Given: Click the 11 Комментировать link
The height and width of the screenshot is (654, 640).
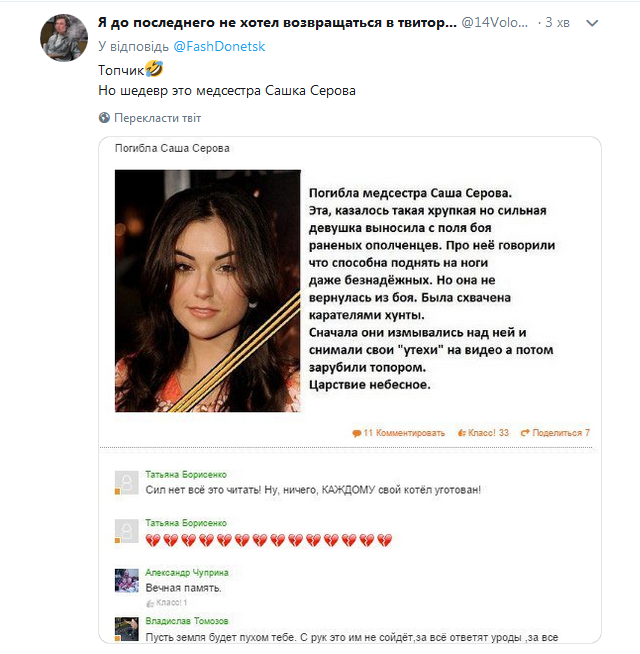Looking at the screenshot, I should pyautogui.click(x=403, y=433).
